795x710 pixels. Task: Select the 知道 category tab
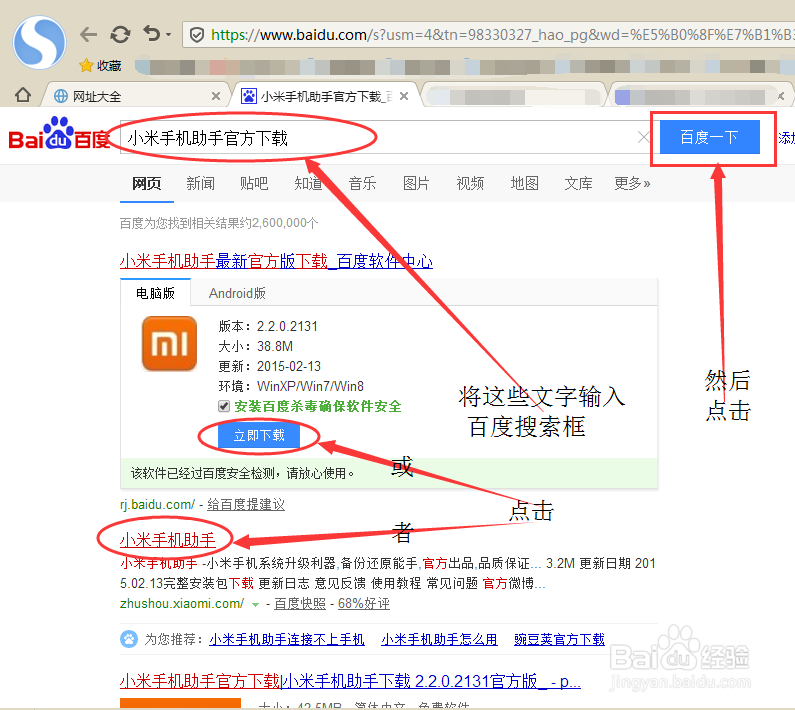(308, 183)
